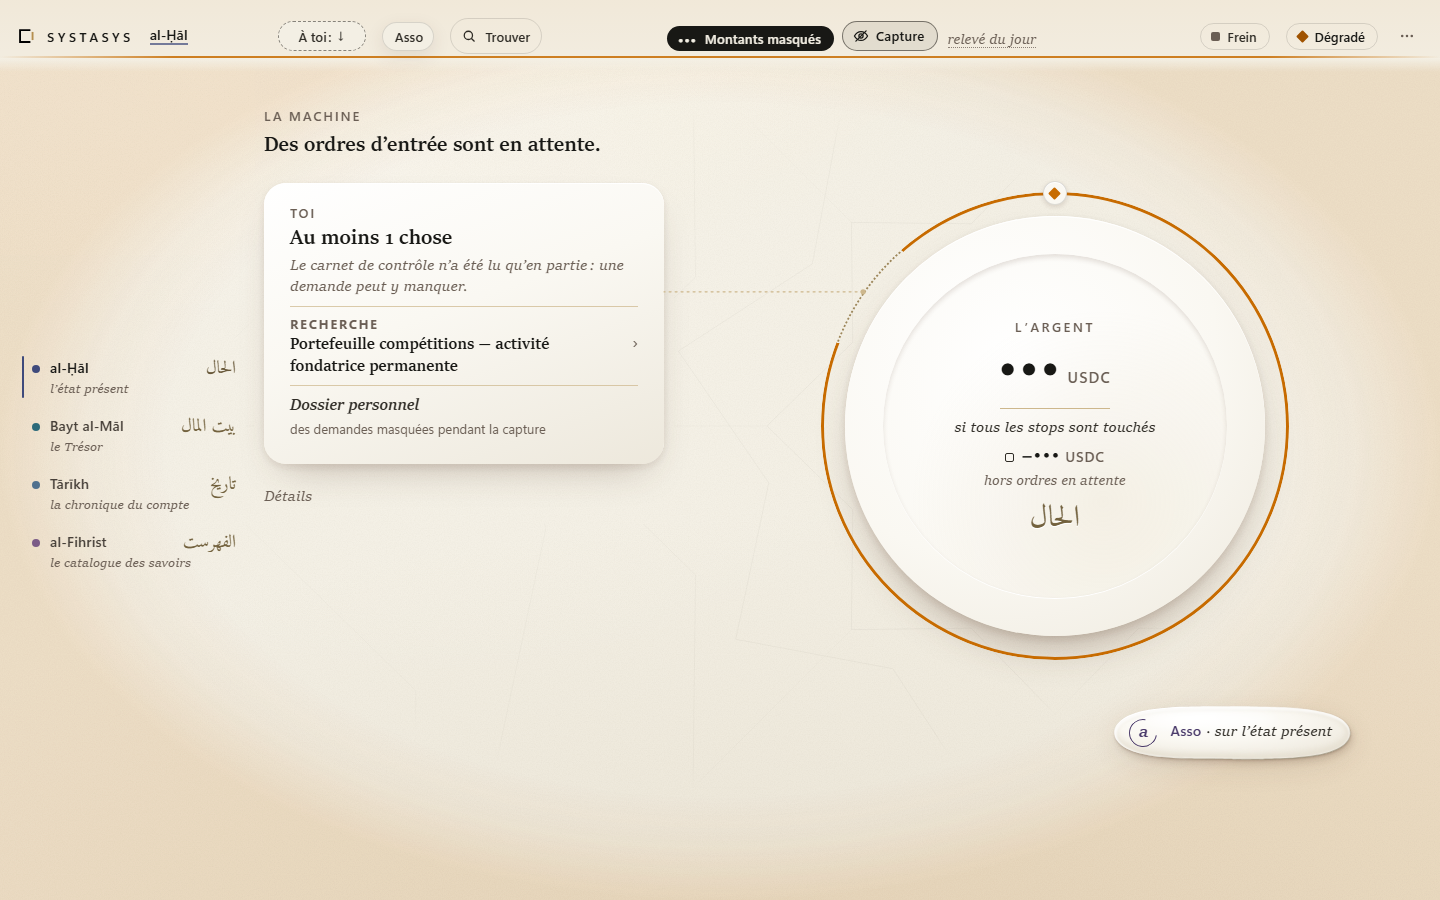
Task: Click 'Des ordres d'entrée sont en attente.' headline
Action: (432, 144)
